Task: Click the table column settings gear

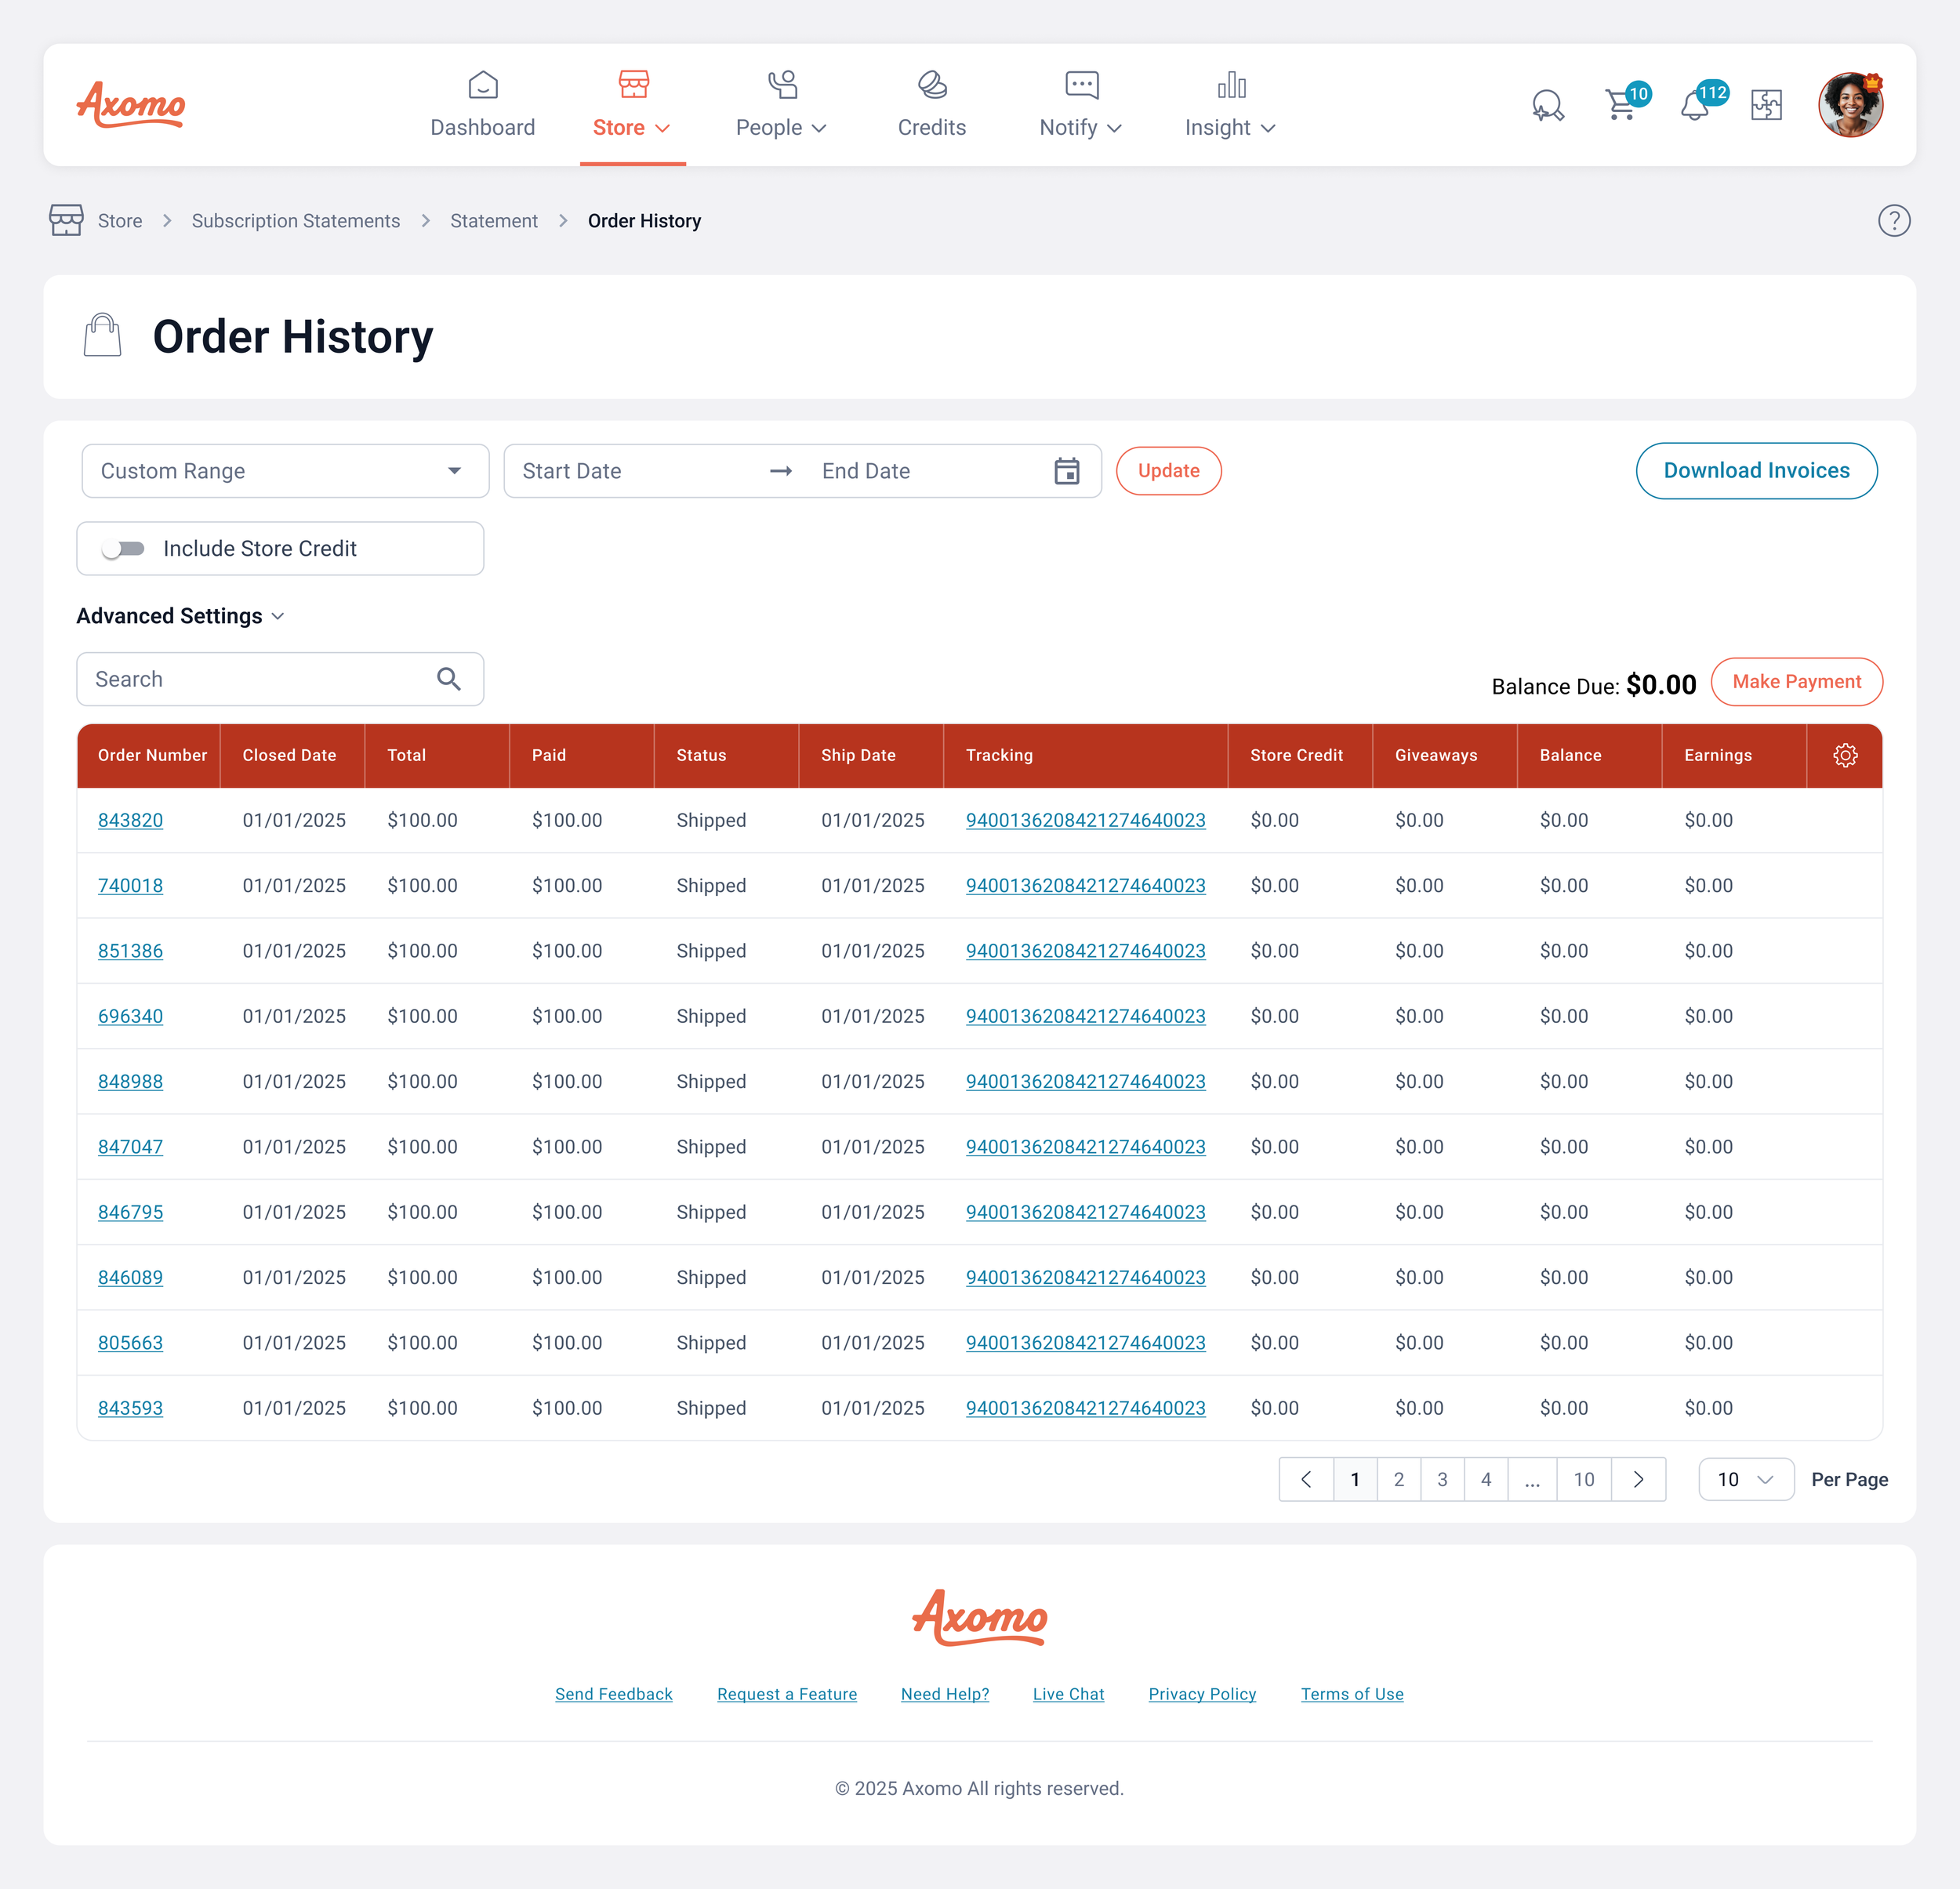Action: click(1845, 755)
